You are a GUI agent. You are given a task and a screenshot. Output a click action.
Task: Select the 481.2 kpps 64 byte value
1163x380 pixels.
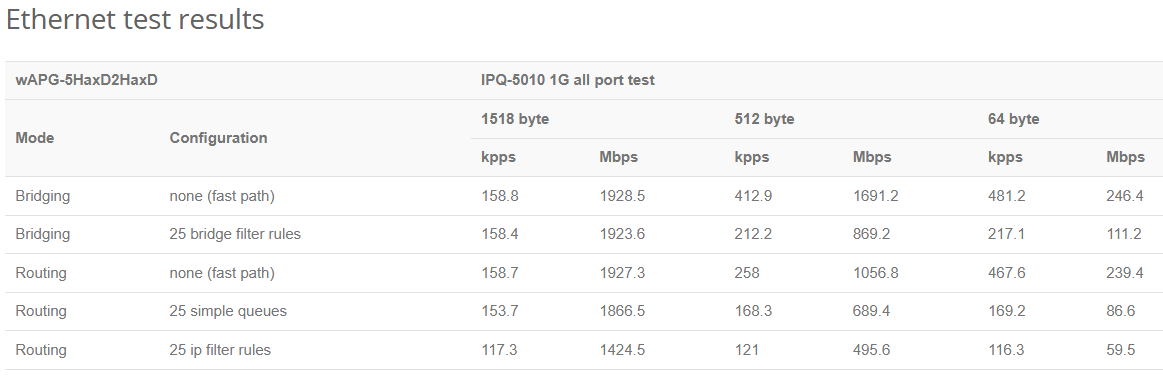[x=1006, y=196]
